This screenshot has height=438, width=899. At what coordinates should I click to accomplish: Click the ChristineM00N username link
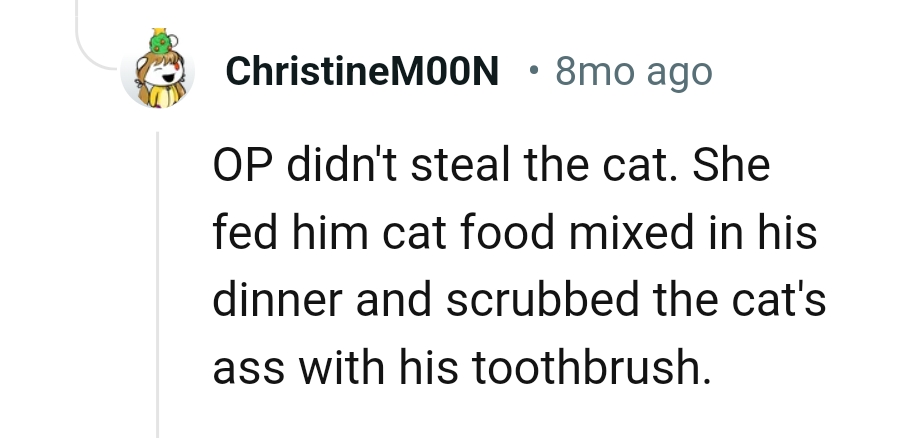tap(362, 72)
